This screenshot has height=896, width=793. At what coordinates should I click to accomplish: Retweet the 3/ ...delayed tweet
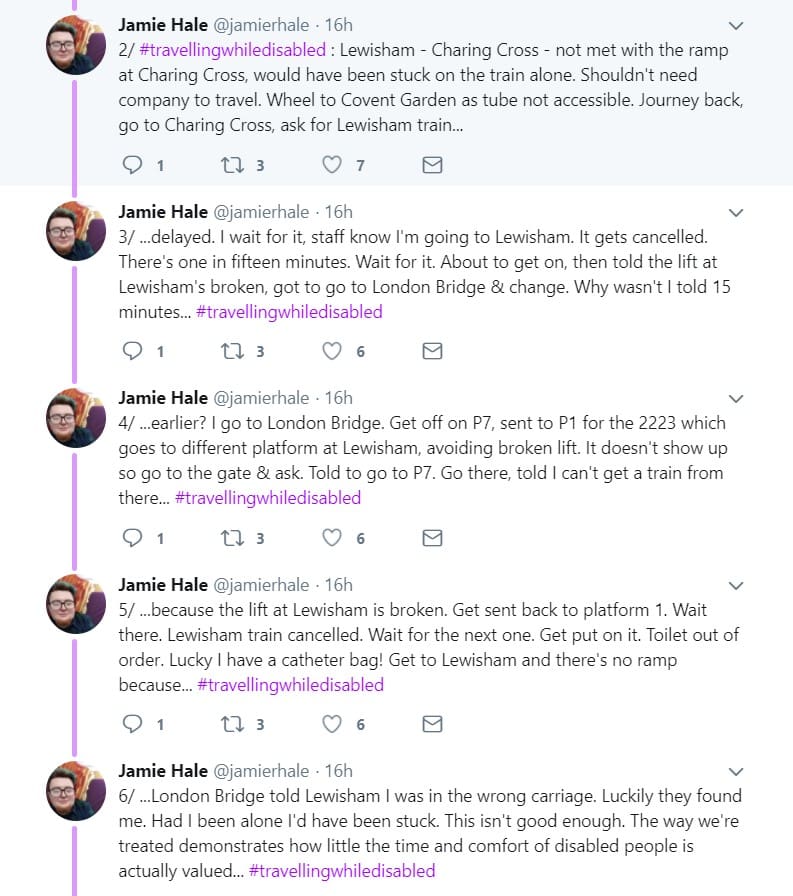pos(233,351)
